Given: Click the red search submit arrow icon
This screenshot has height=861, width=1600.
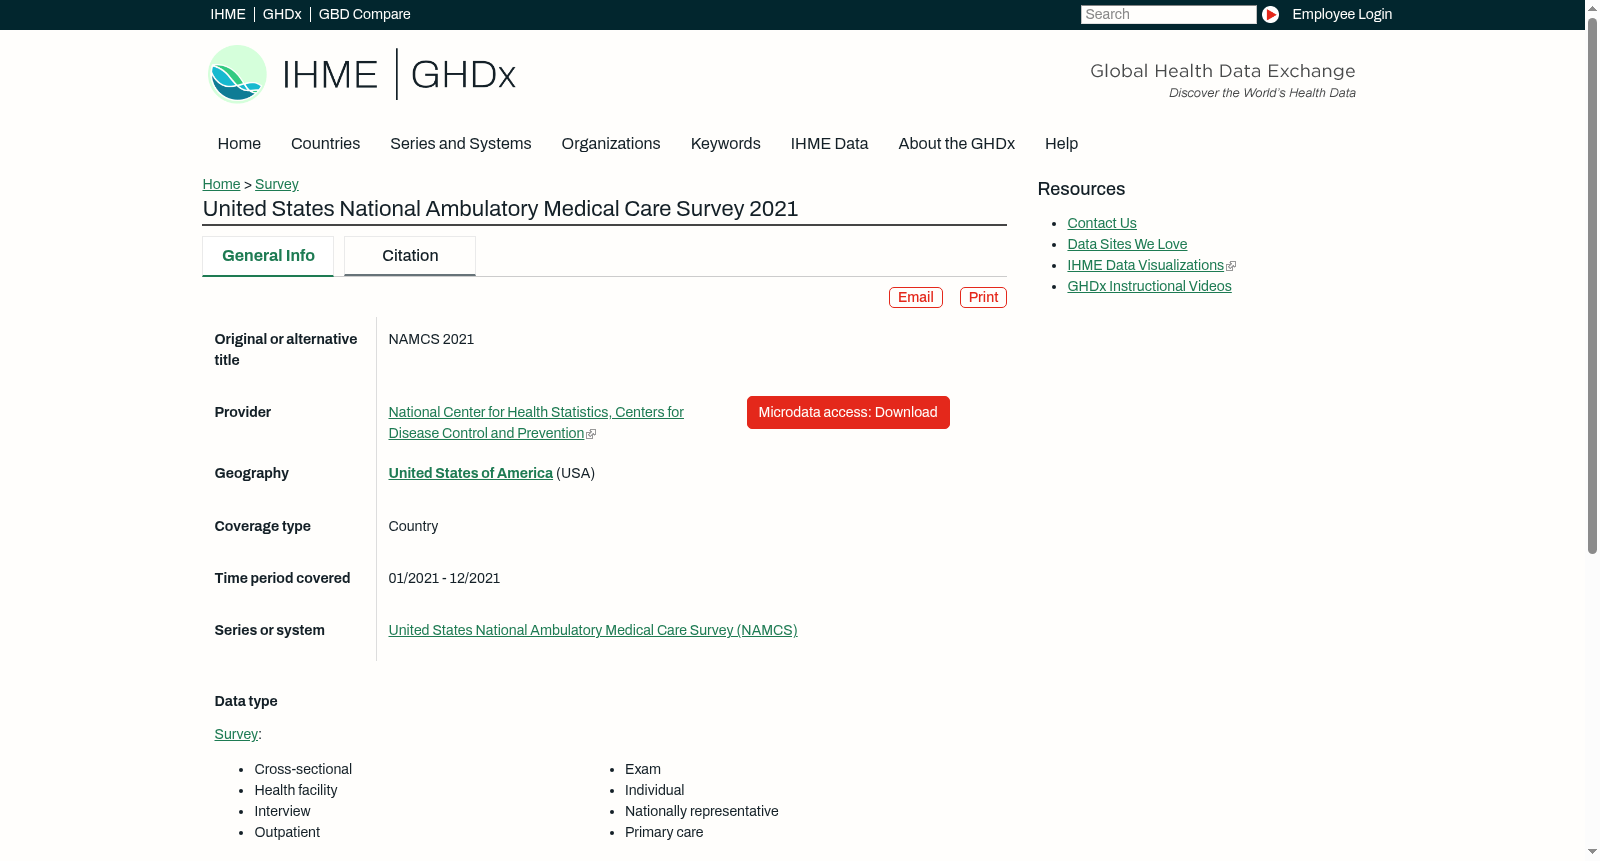Looking at the screenshot, I should coord(1270,14).
